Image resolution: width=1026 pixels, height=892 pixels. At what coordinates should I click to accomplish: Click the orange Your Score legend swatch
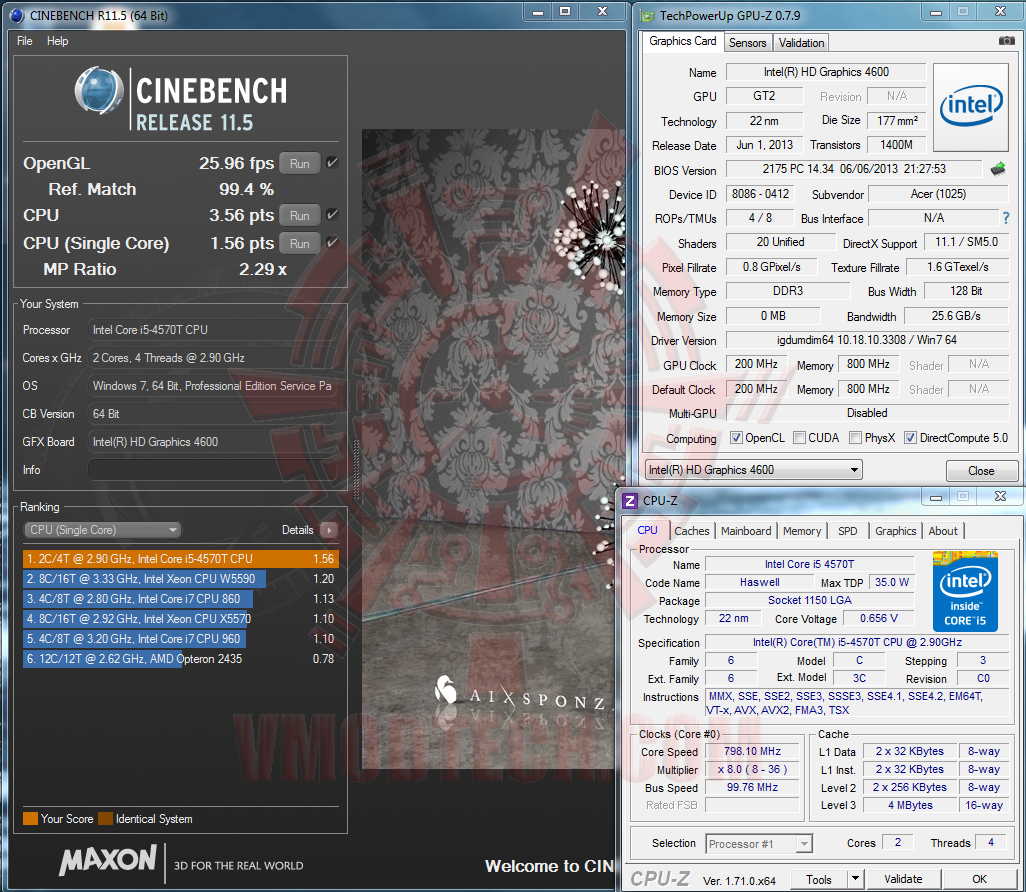pos(30,819)
